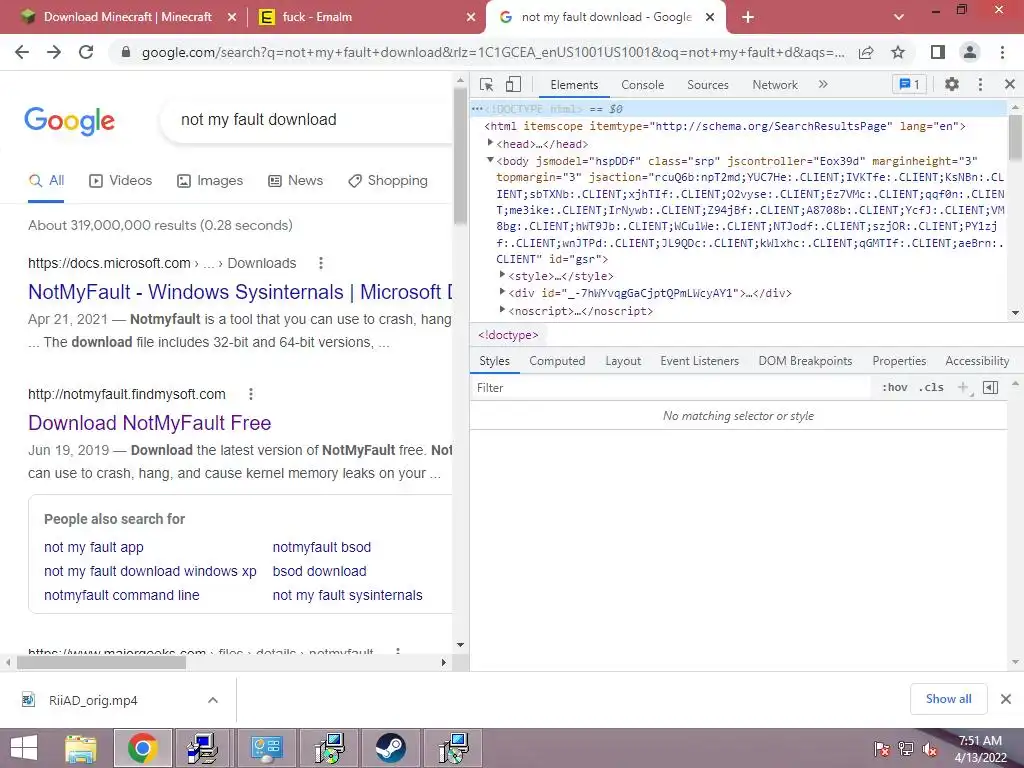Open the Properties tab in DevTools
This screenshot has height=768, width=1024.
[x=899, y=361]
